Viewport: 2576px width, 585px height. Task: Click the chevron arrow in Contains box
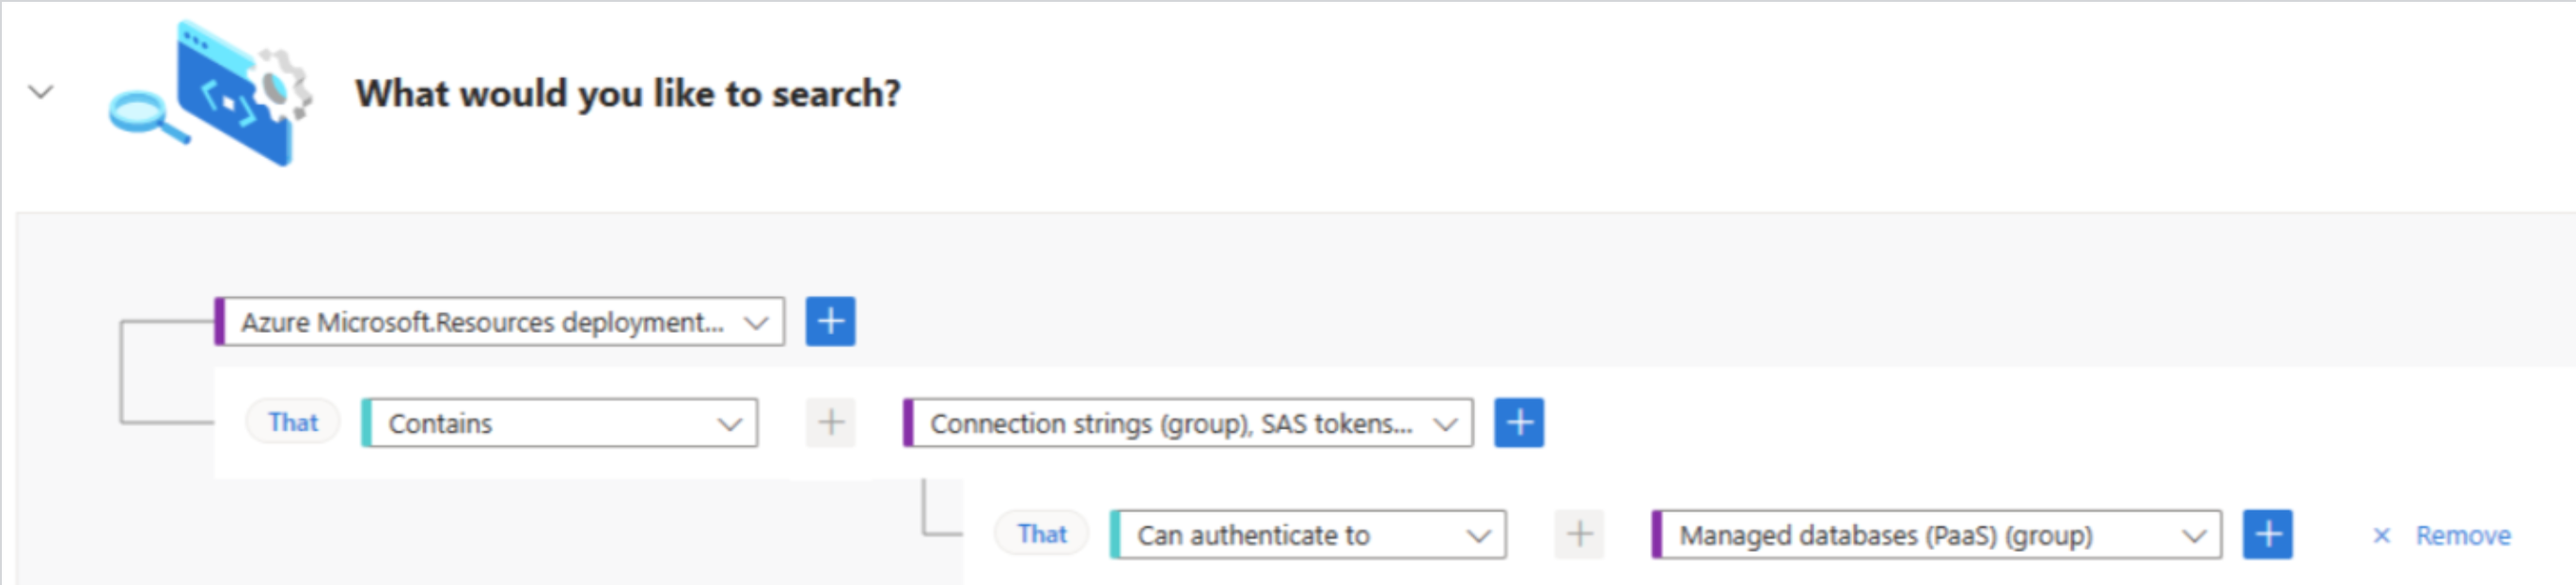pyautogui.click(x=730, y=424)
